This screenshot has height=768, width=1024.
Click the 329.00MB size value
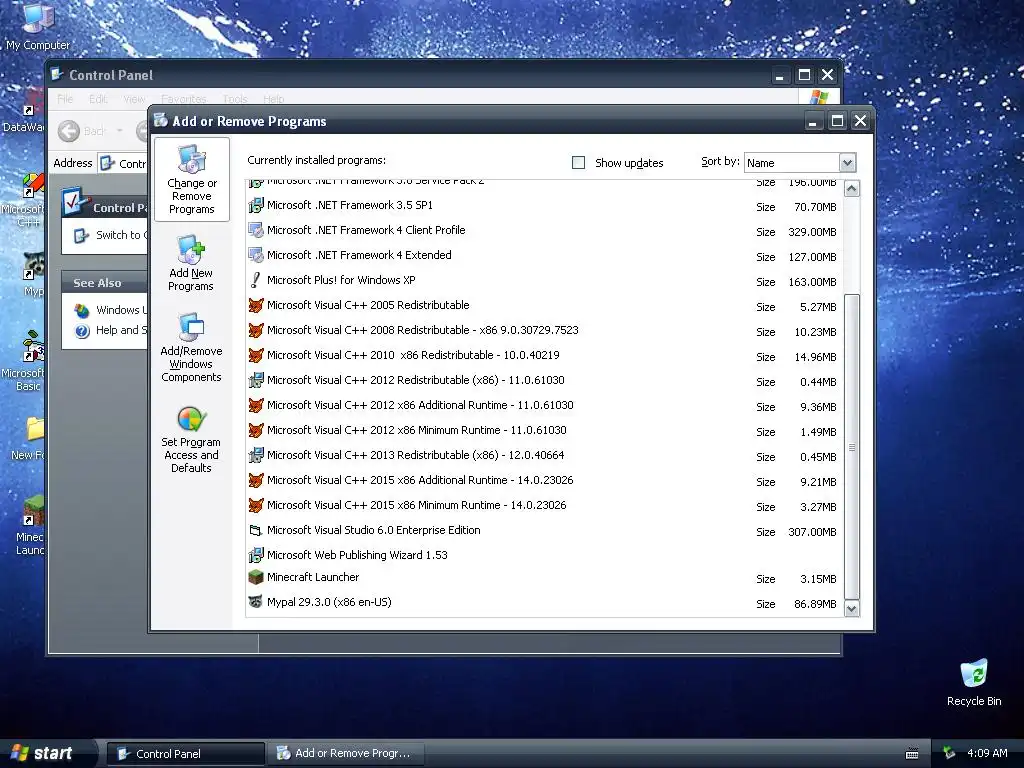(812, 232)
